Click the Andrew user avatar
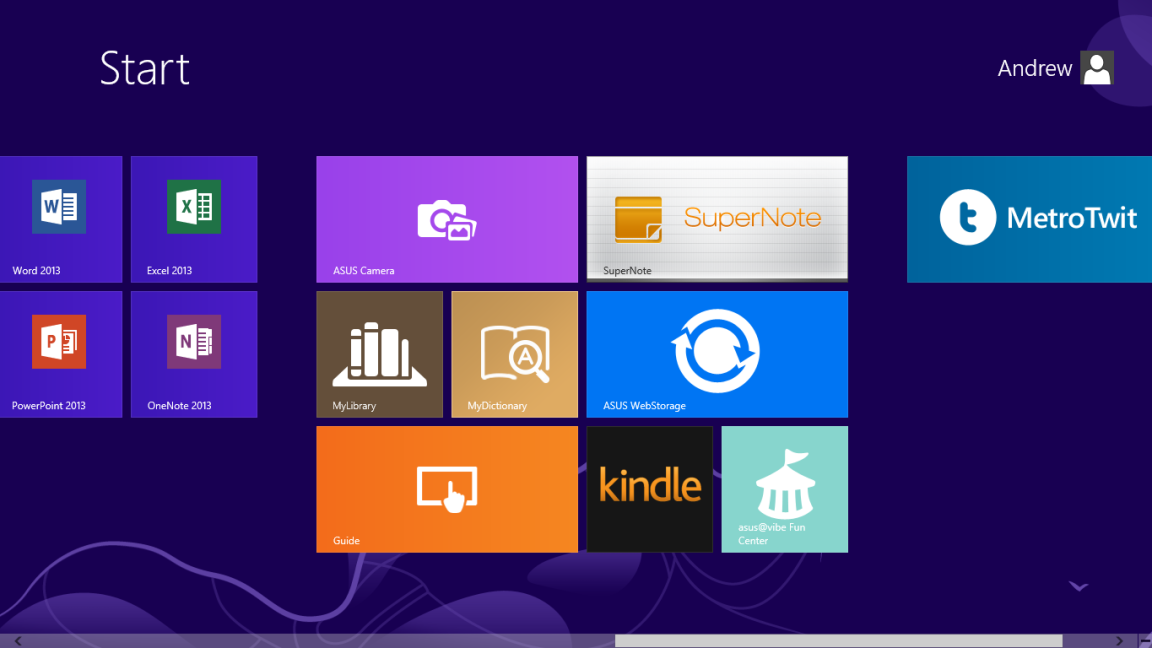 [1097, 68]
